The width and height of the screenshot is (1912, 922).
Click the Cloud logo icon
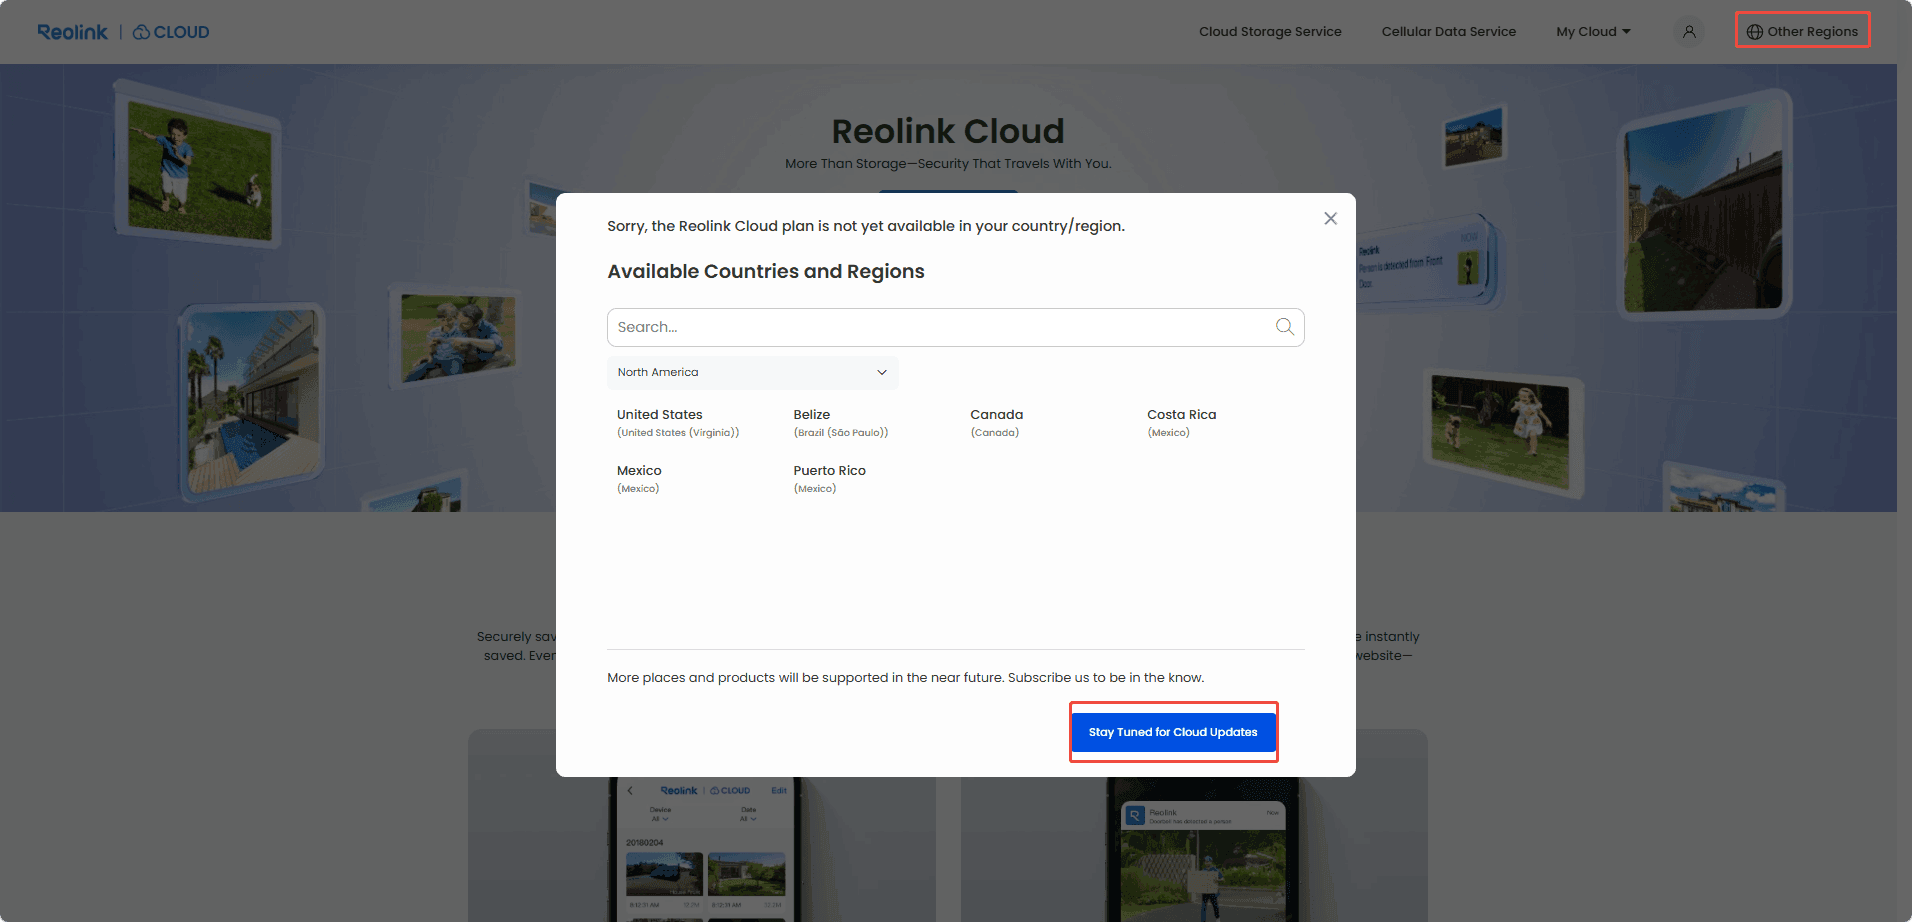click(x=140, y=31)
